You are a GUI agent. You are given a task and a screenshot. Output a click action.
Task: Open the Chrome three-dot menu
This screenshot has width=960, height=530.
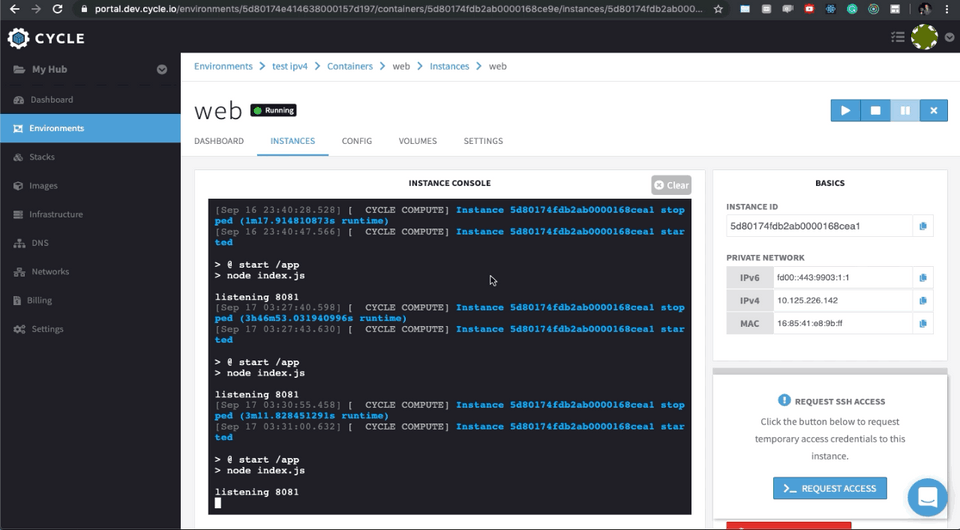pos(947,9)
